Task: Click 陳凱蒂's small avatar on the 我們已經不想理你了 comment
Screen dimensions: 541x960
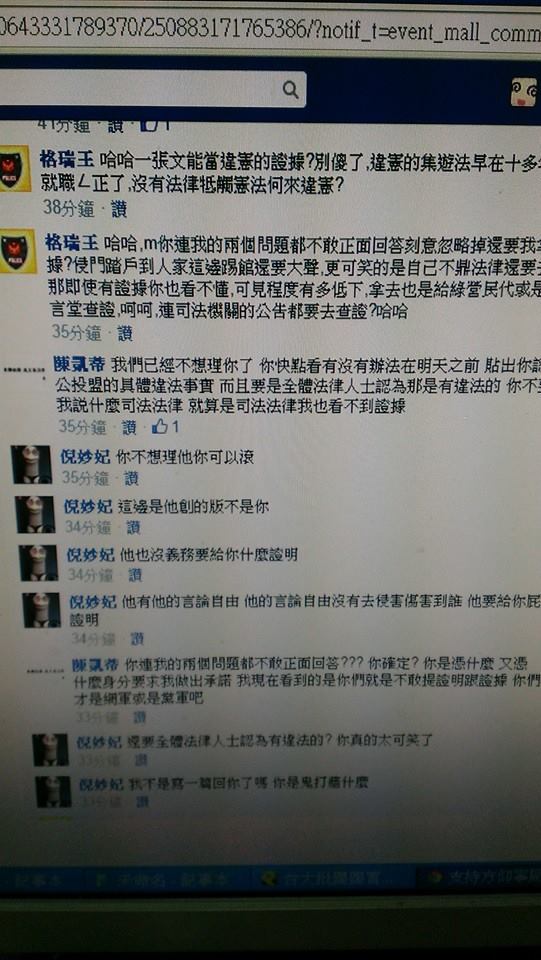Action: pos(26,371)
